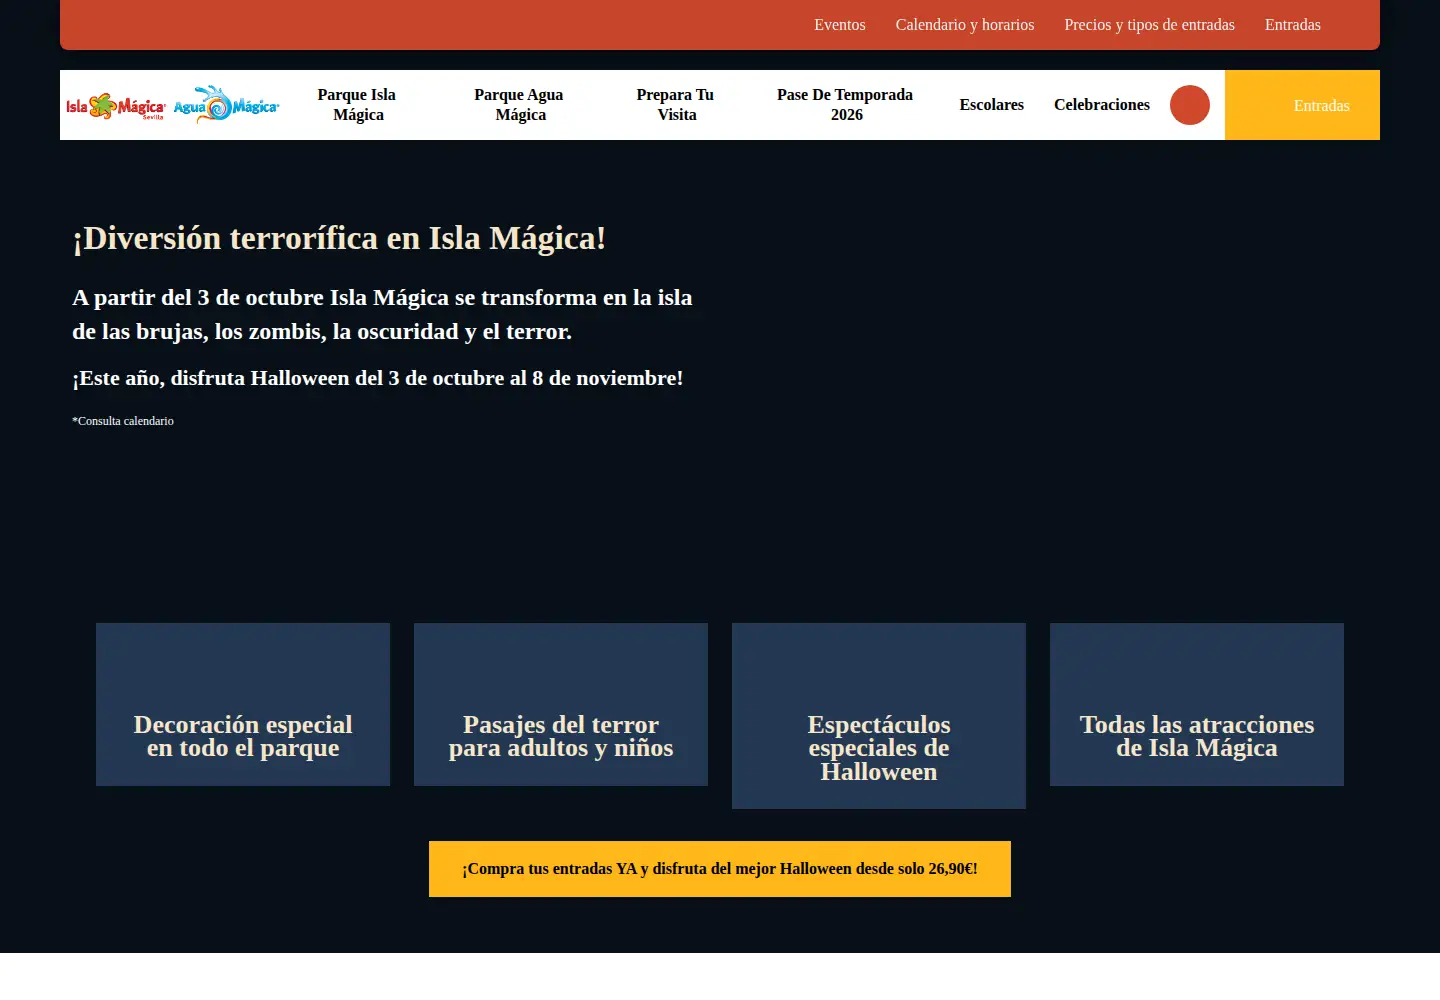Open Calendario y horarios link
The width and height of the screenshot is (1440, 1000).
[965, 25]
